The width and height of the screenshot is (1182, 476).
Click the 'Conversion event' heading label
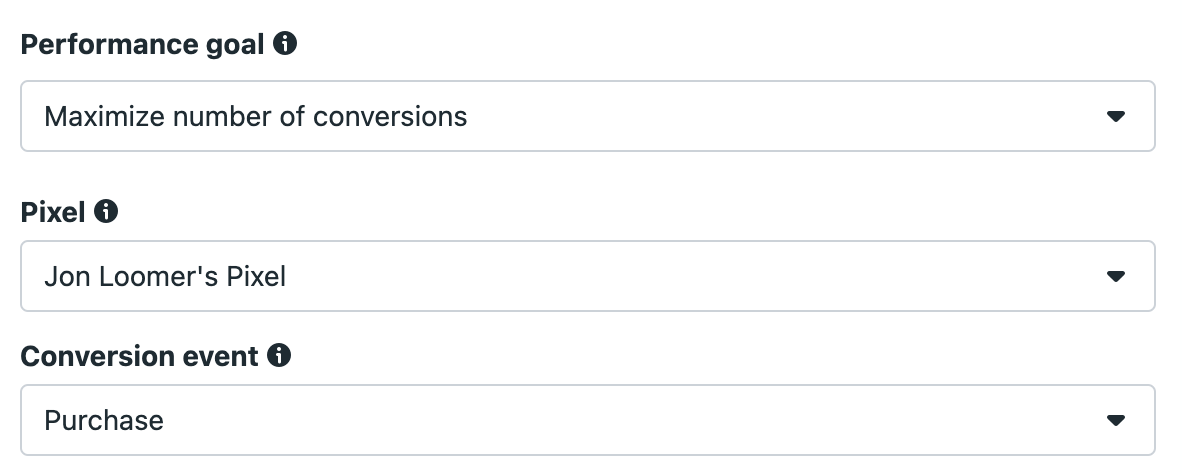[x=139, y=356]
